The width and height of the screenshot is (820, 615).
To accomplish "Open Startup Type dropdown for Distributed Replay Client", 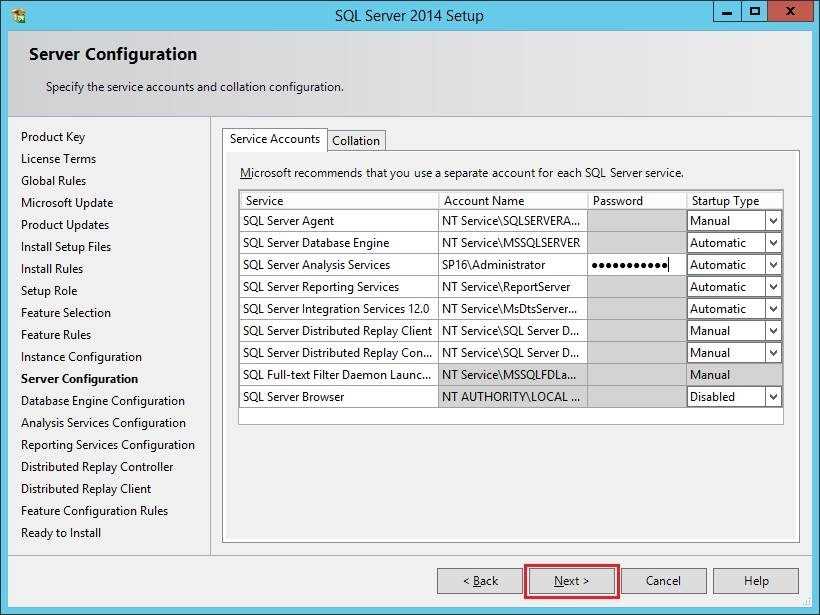I will 773,331.
